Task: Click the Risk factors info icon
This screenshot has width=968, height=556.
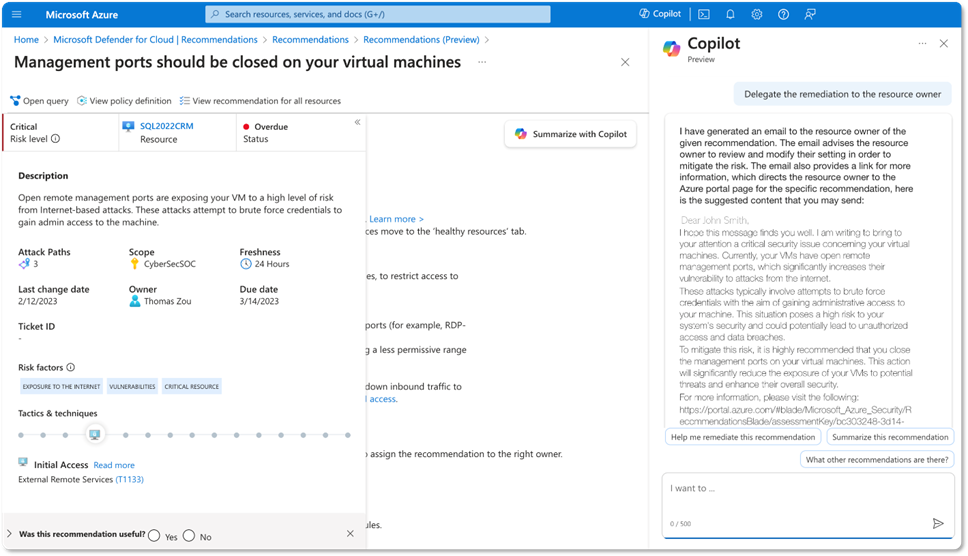Action: tap(70, 367)
